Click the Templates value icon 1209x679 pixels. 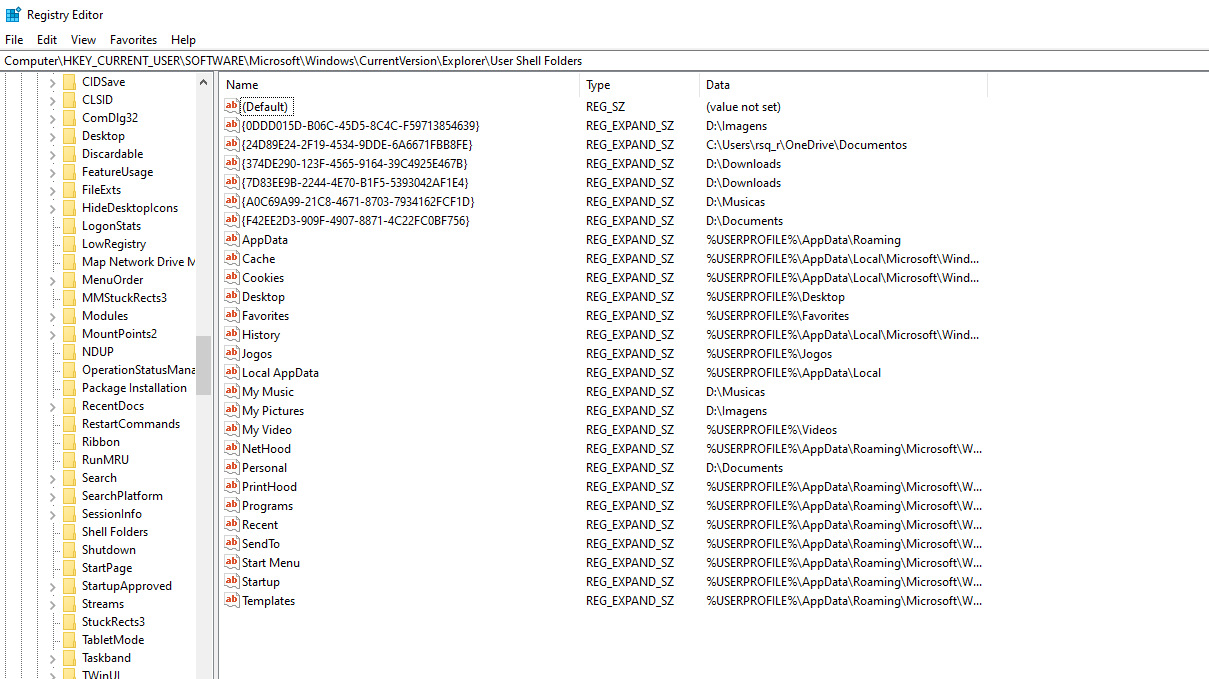[232, 600]
